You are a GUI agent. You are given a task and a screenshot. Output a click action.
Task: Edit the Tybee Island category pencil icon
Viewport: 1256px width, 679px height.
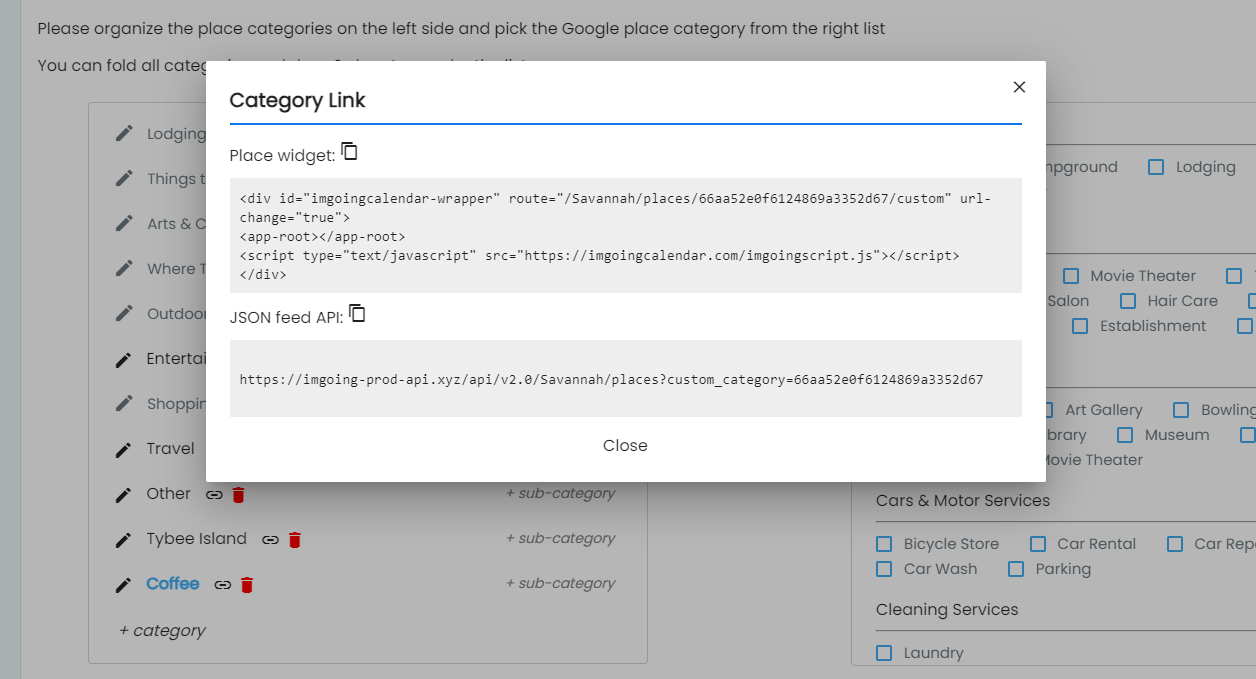point(124,539)
